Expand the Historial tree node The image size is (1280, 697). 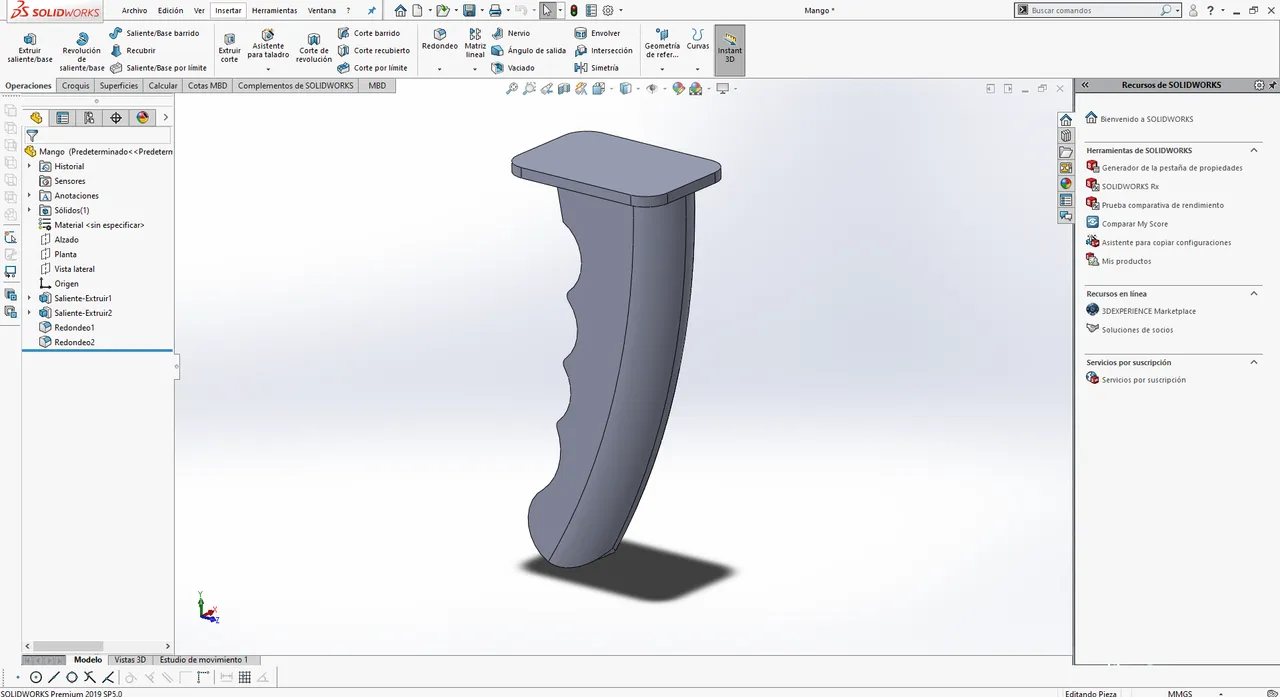[x=29, y=166]
